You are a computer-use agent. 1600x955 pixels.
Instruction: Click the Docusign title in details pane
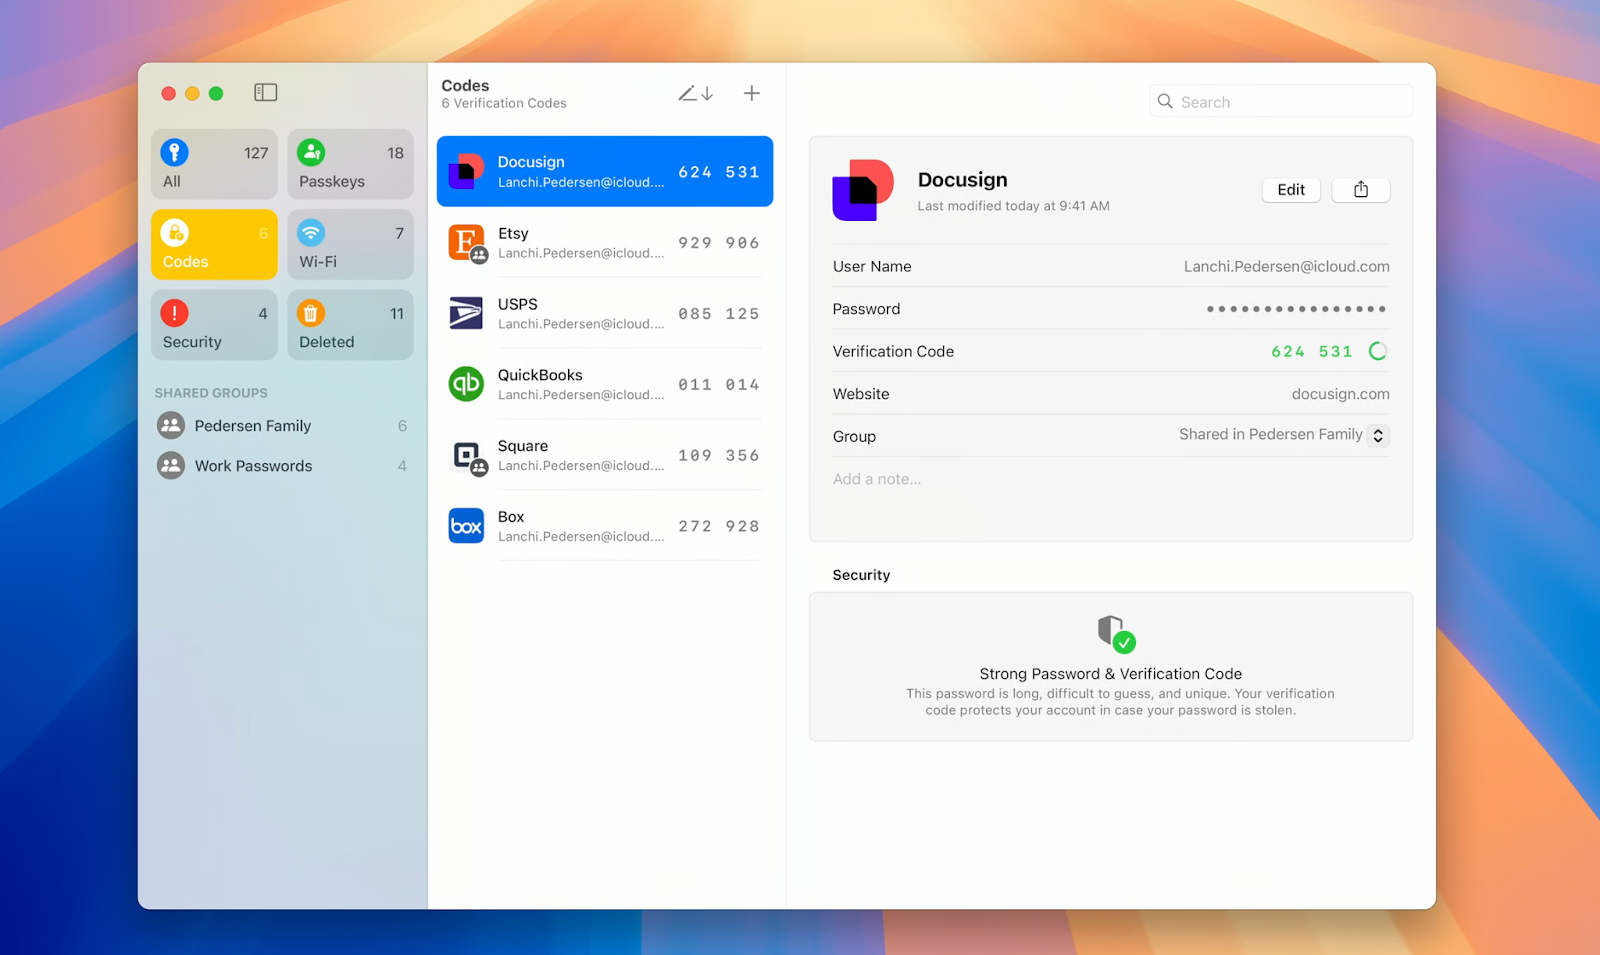coord(962,180)
